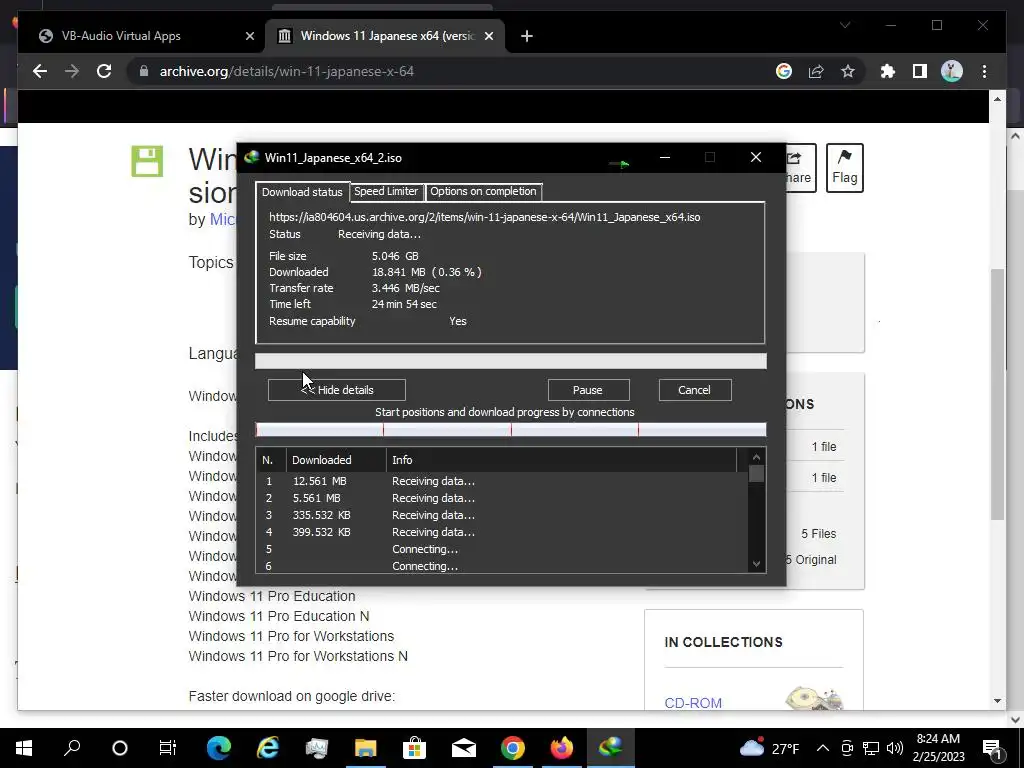1024x768 pixels.
Task: Open the Speed Limiter tab
Action: [x=386, y=191]
